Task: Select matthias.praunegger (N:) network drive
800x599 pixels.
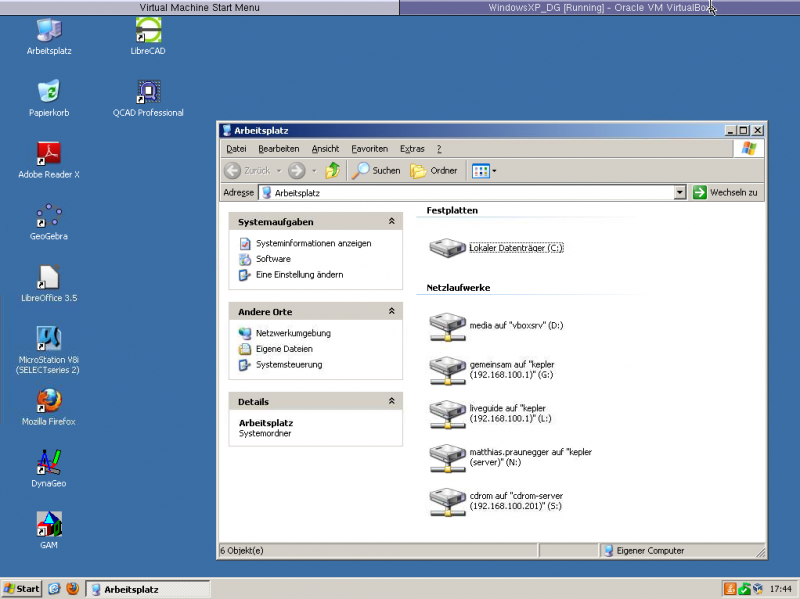Action: tap(511, 458)
